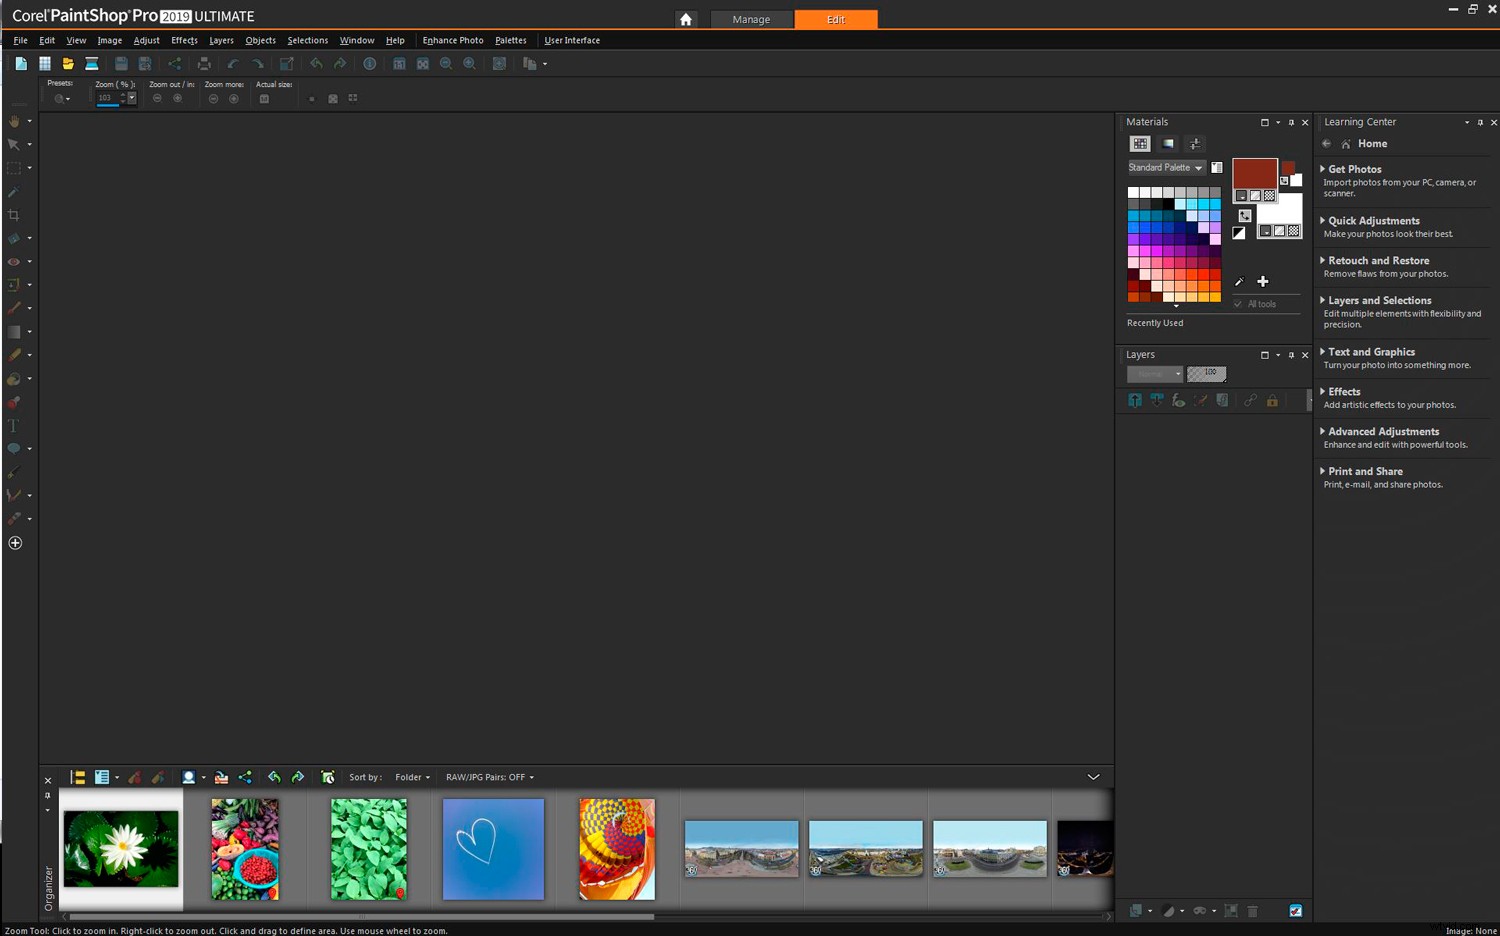
Task: Open the eyedropper in the Materials panel
Action: pyautogui.click(x=1239, y=282)
